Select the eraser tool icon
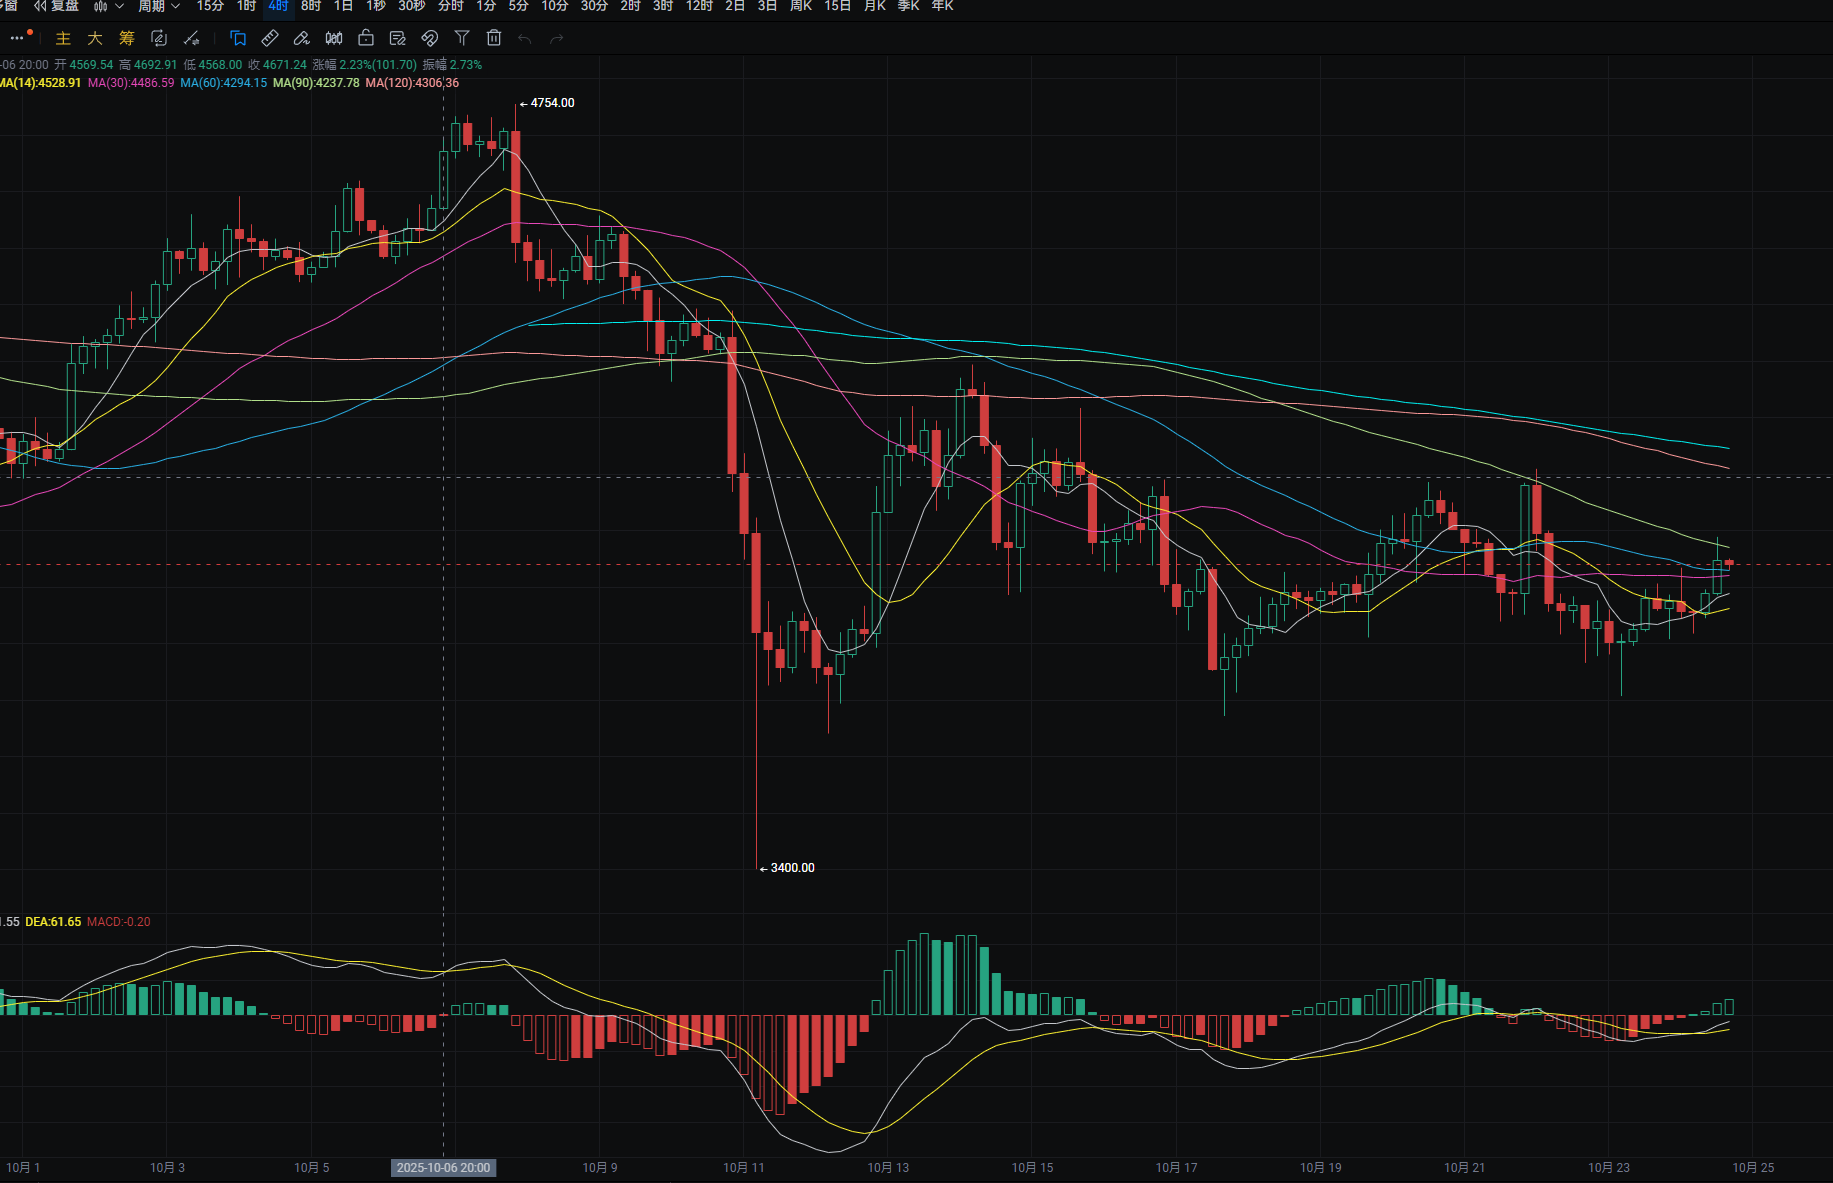Screen dimensions: 1833x1183 [302, 38]
